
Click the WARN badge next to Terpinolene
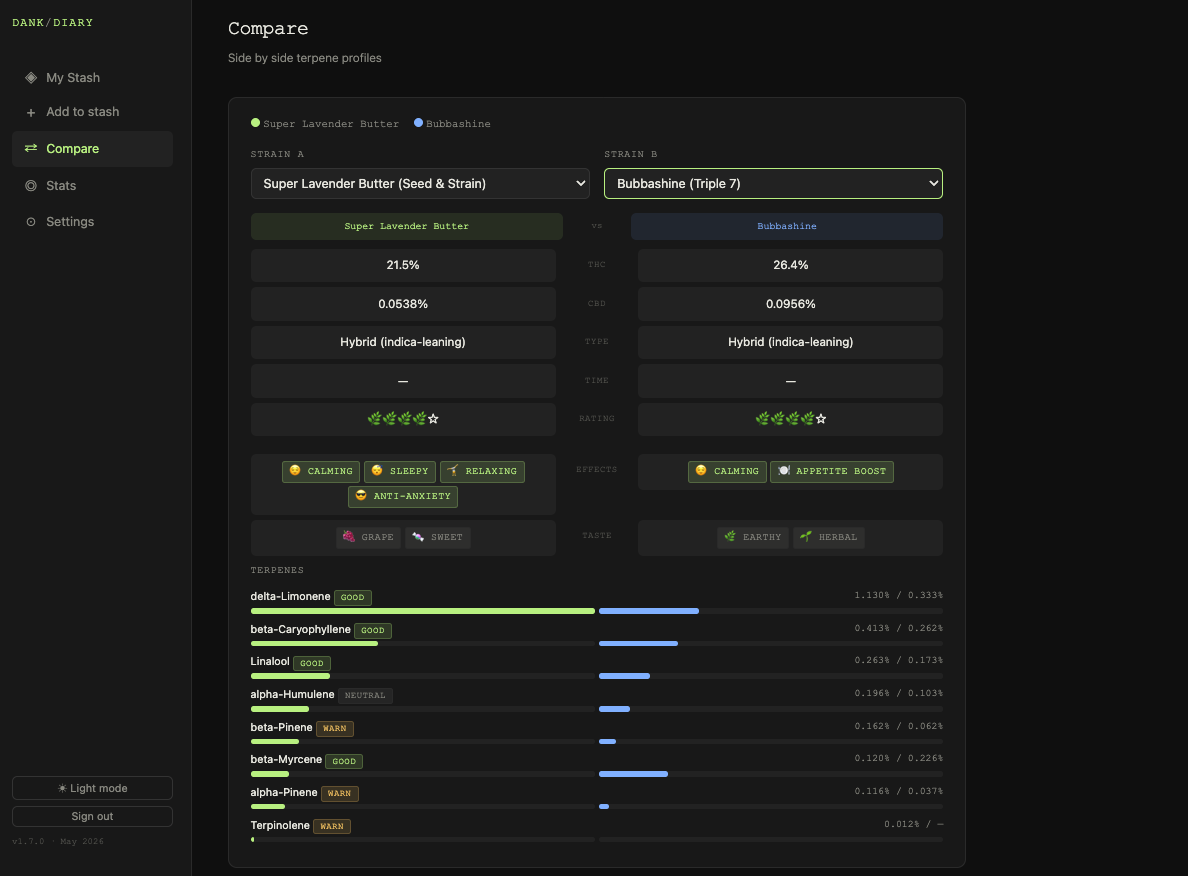tap(332, 826)
